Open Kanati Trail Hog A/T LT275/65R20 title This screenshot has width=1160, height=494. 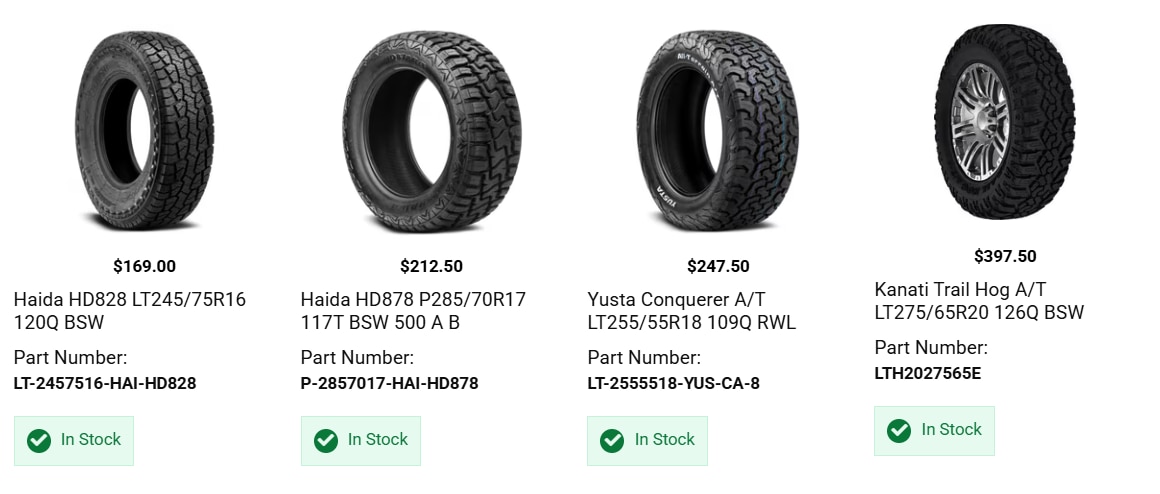coord(979,301)
